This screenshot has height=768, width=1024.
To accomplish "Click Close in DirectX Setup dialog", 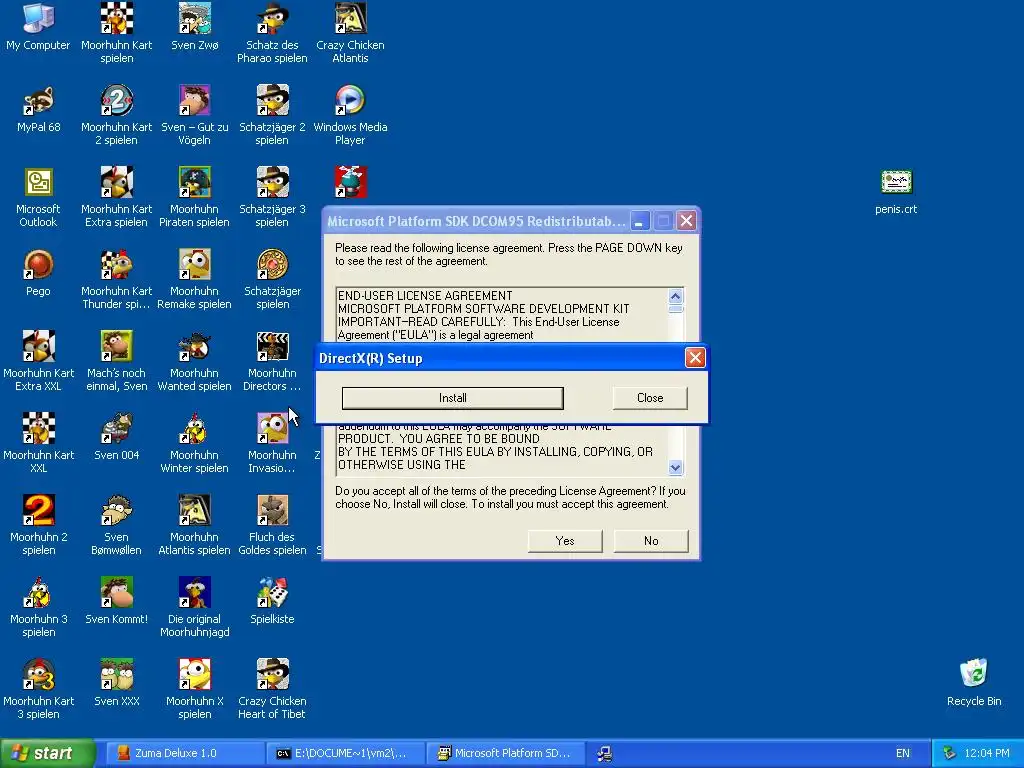I will coord(650,398).
